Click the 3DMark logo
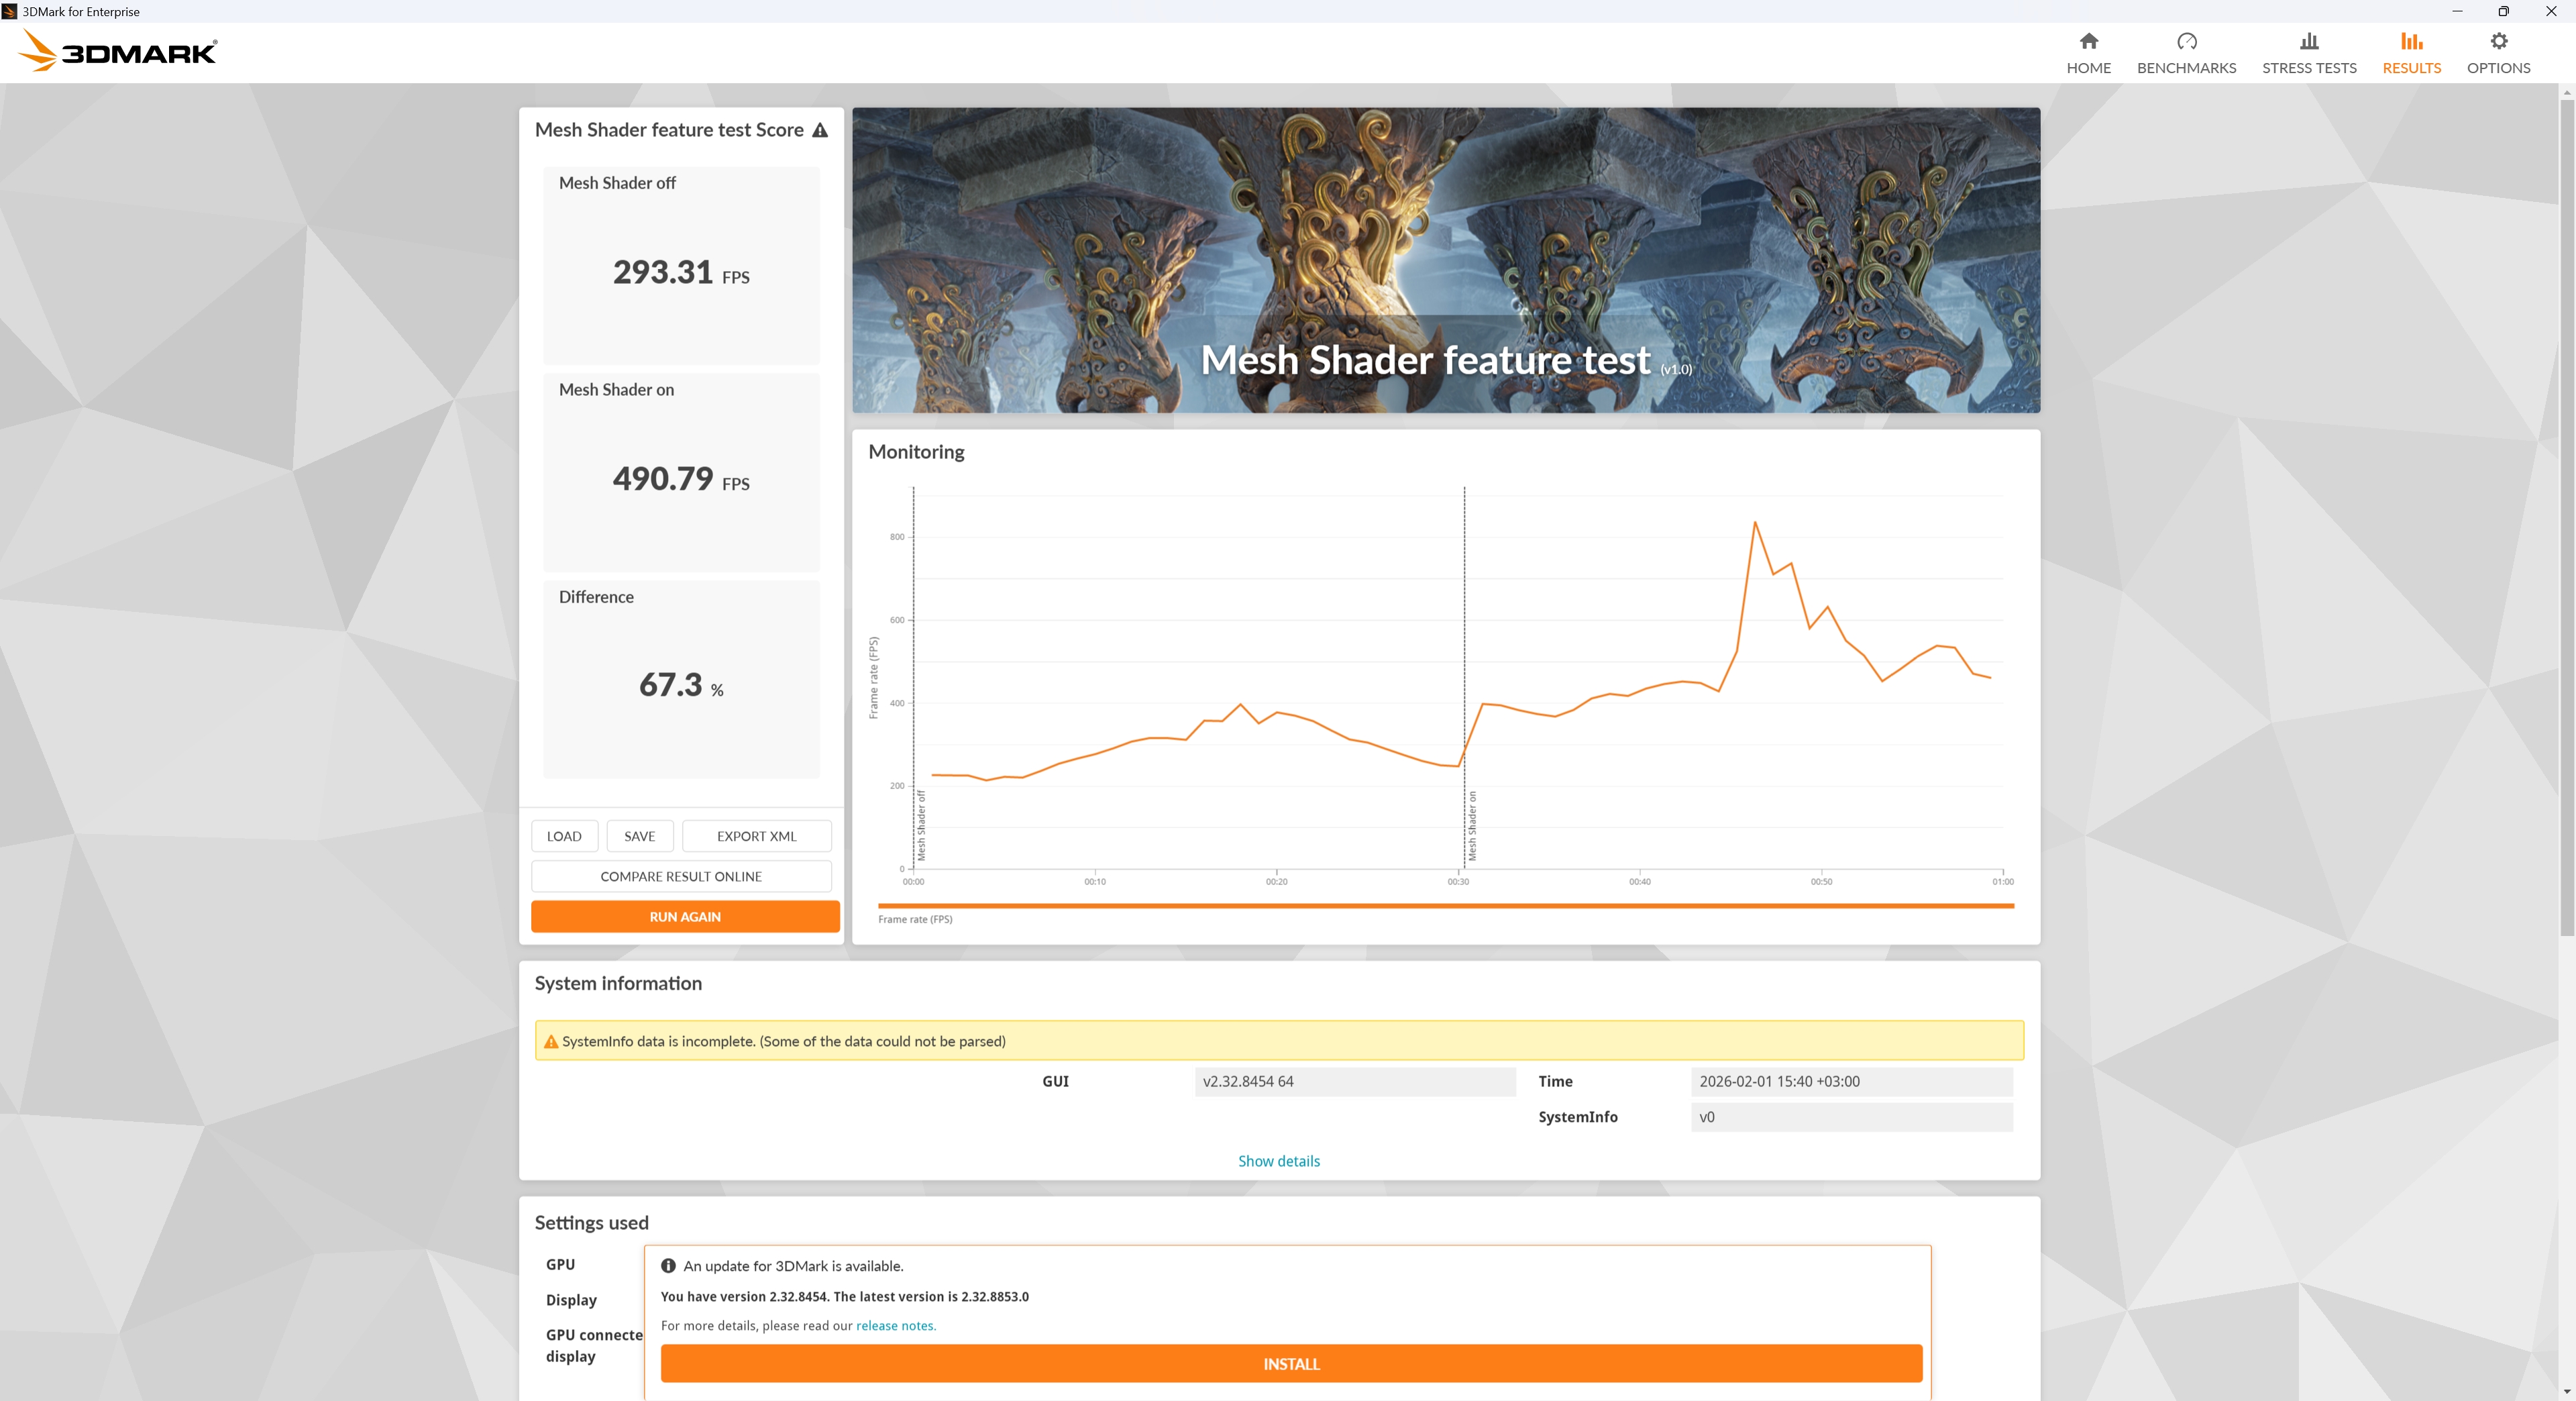The height and width of the screenshot is (1401, 2576). pyautogui.click(x=118, y=51)
